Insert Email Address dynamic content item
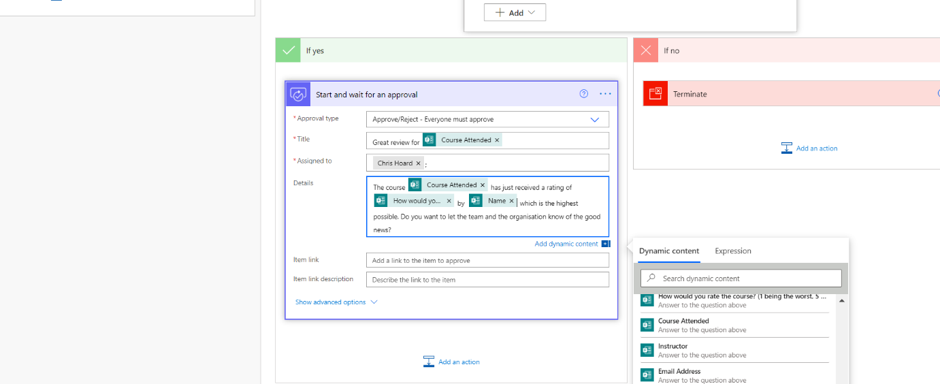This screenshot has height=384, width=940. [x=734, y=374]
